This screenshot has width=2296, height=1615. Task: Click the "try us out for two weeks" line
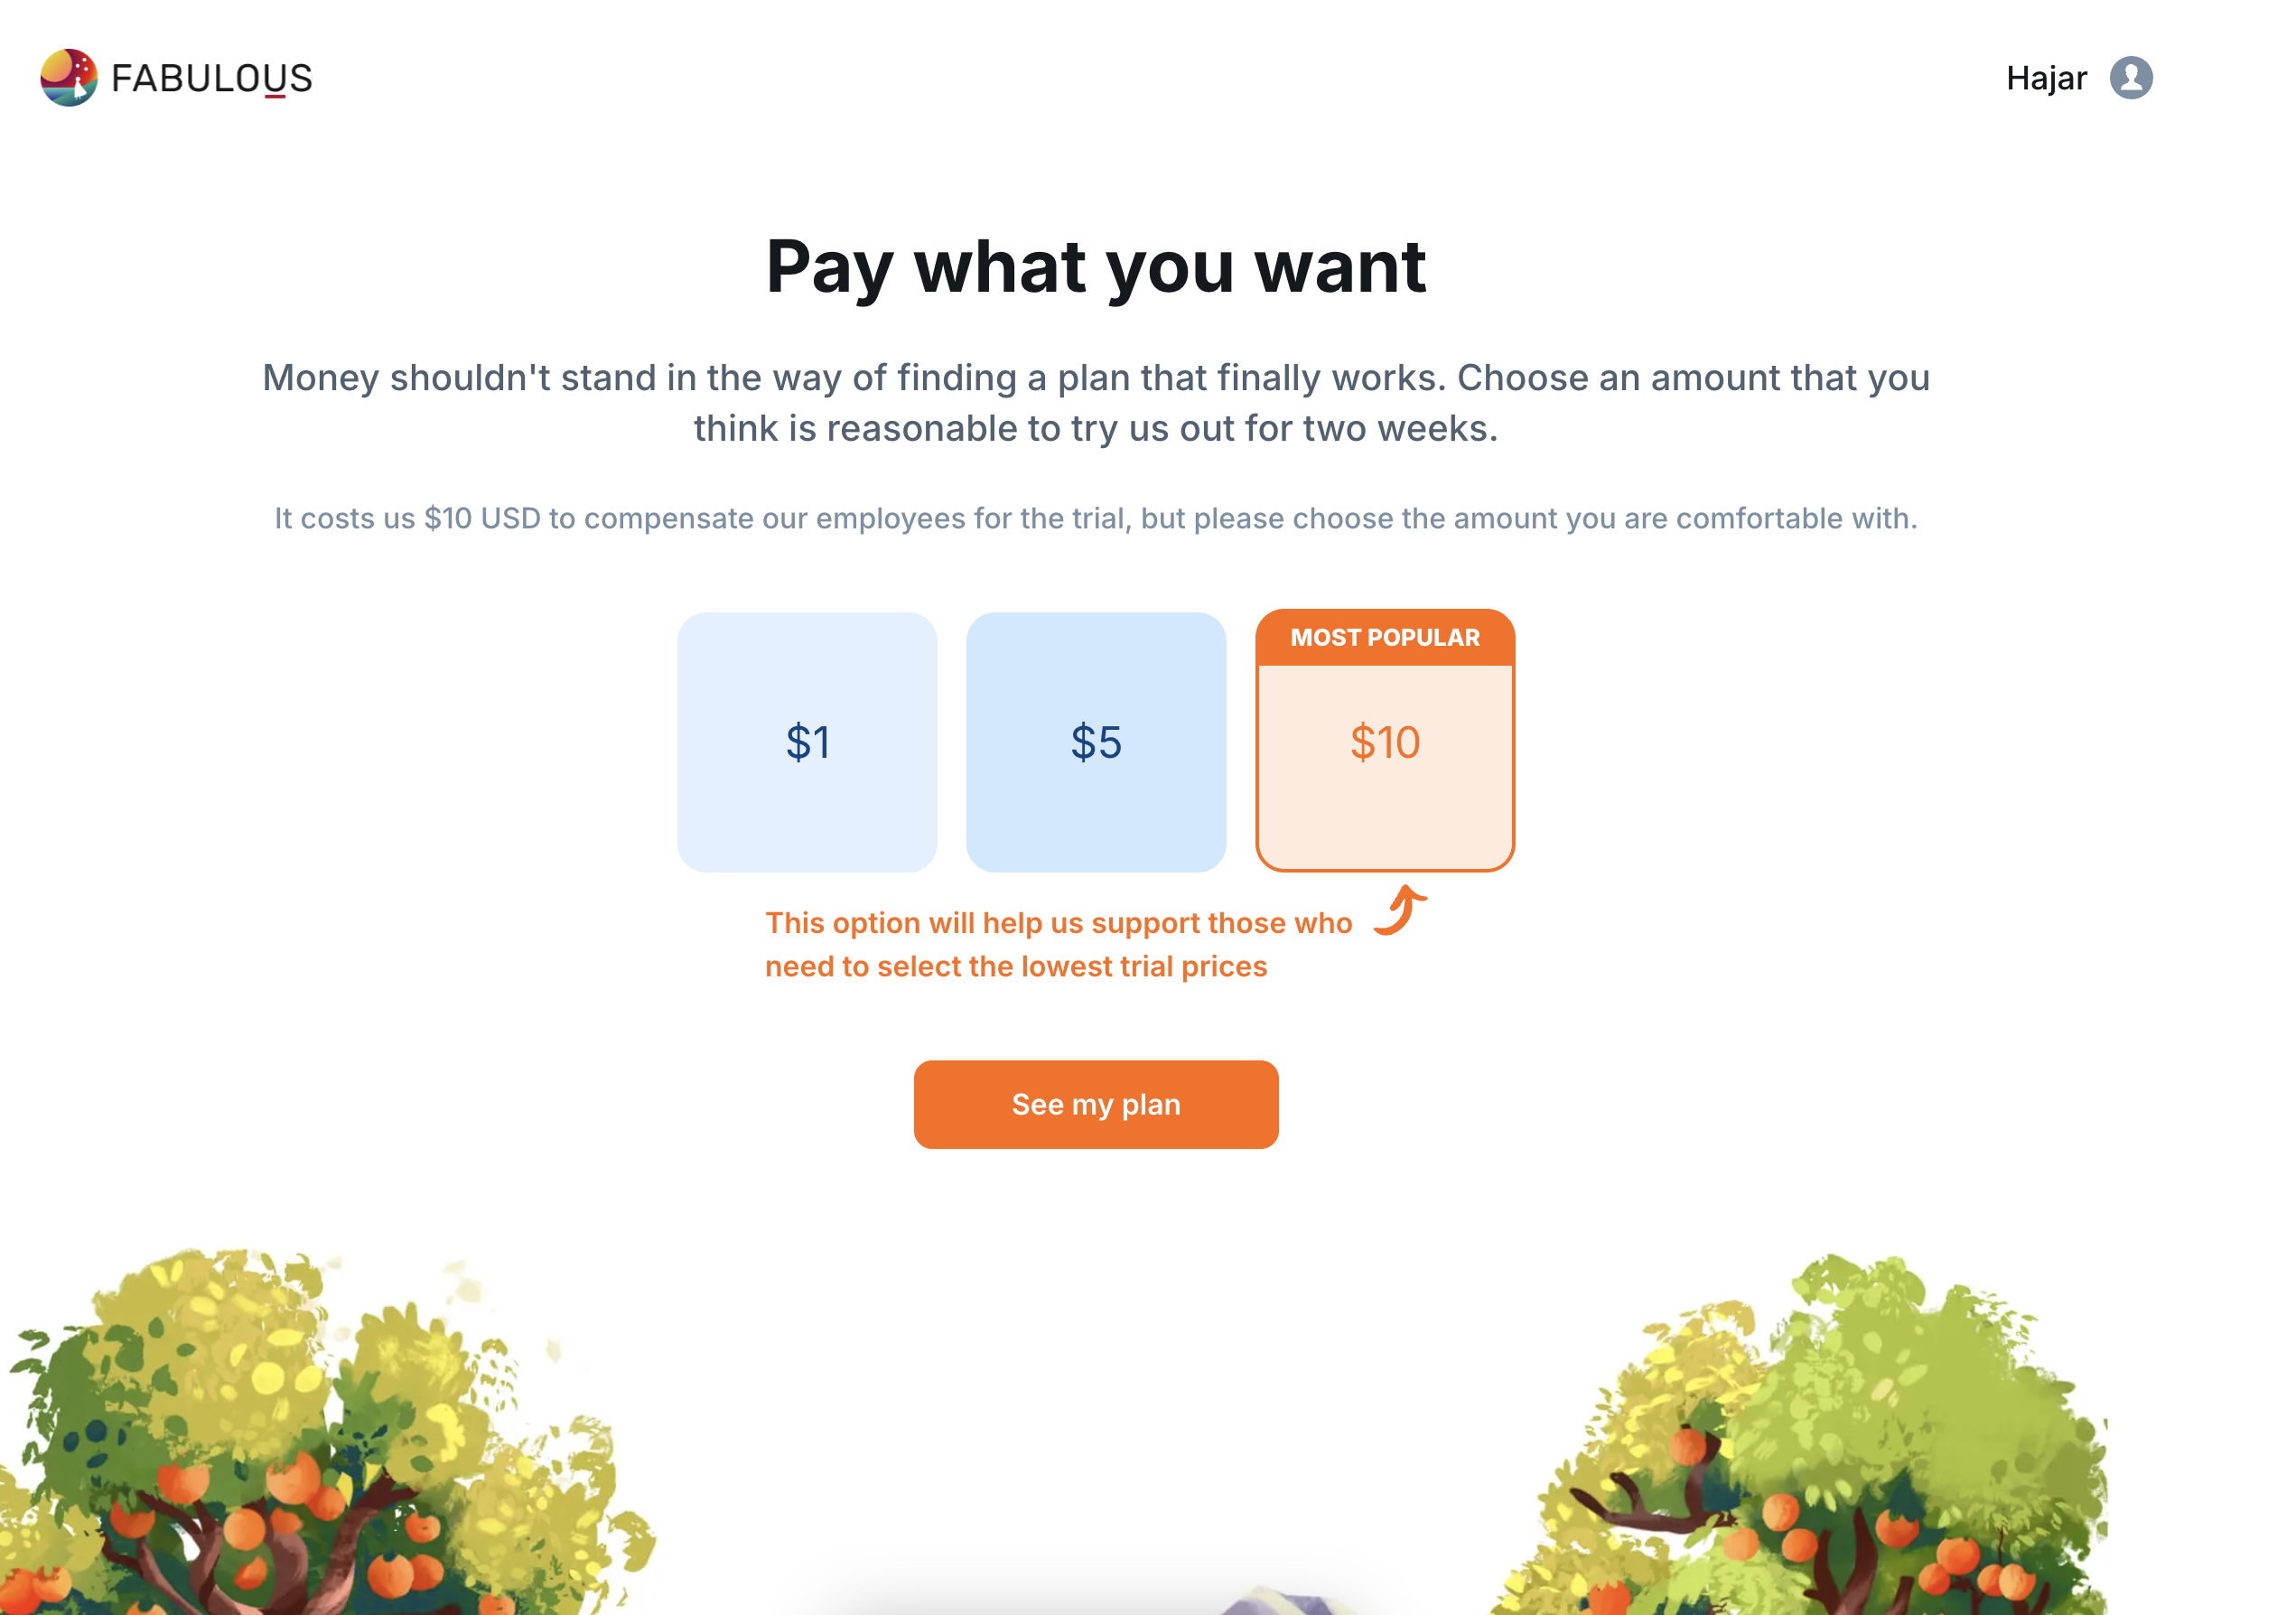pyautogui.click(x=1096, y=429)
